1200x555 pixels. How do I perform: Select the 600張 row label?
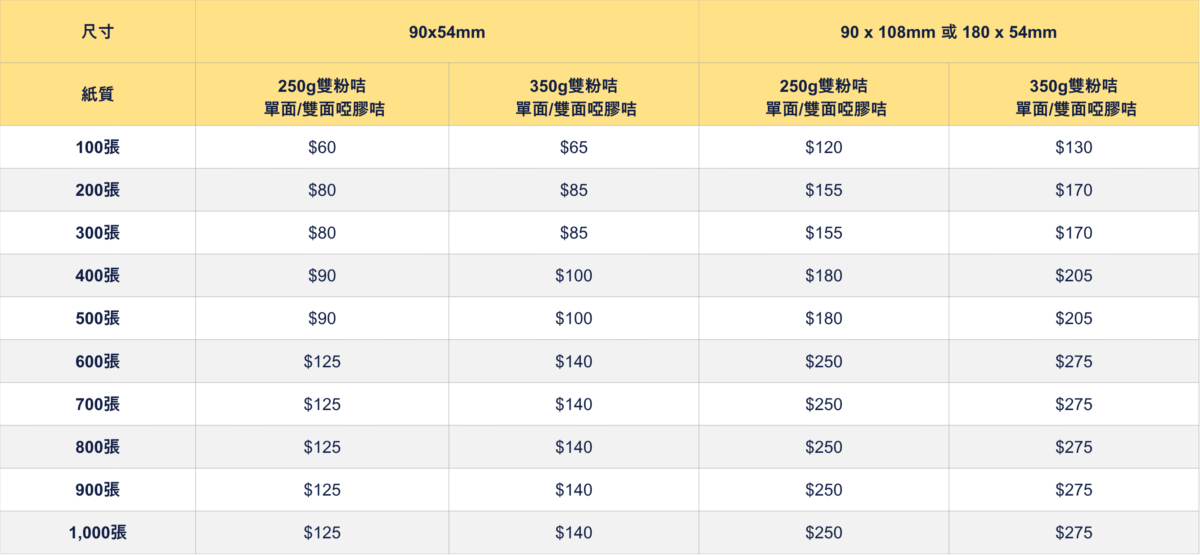pos(97,362)
